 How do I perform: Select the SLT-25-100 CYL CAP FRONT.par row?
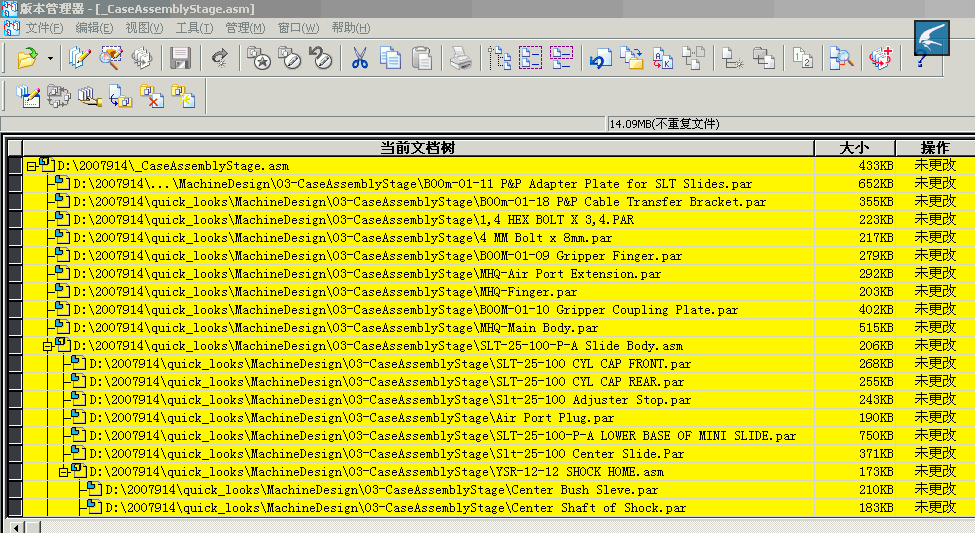(418, 364)
